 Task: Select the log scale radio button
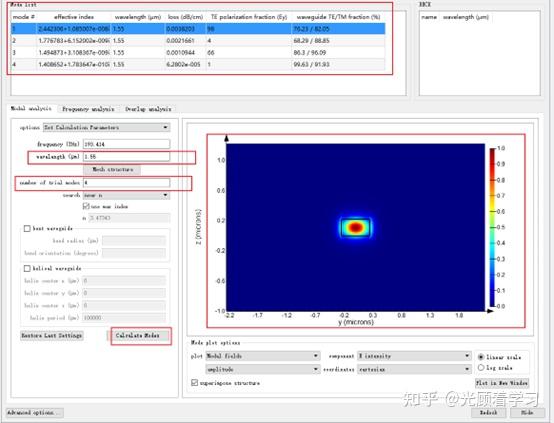pos(481,368)
